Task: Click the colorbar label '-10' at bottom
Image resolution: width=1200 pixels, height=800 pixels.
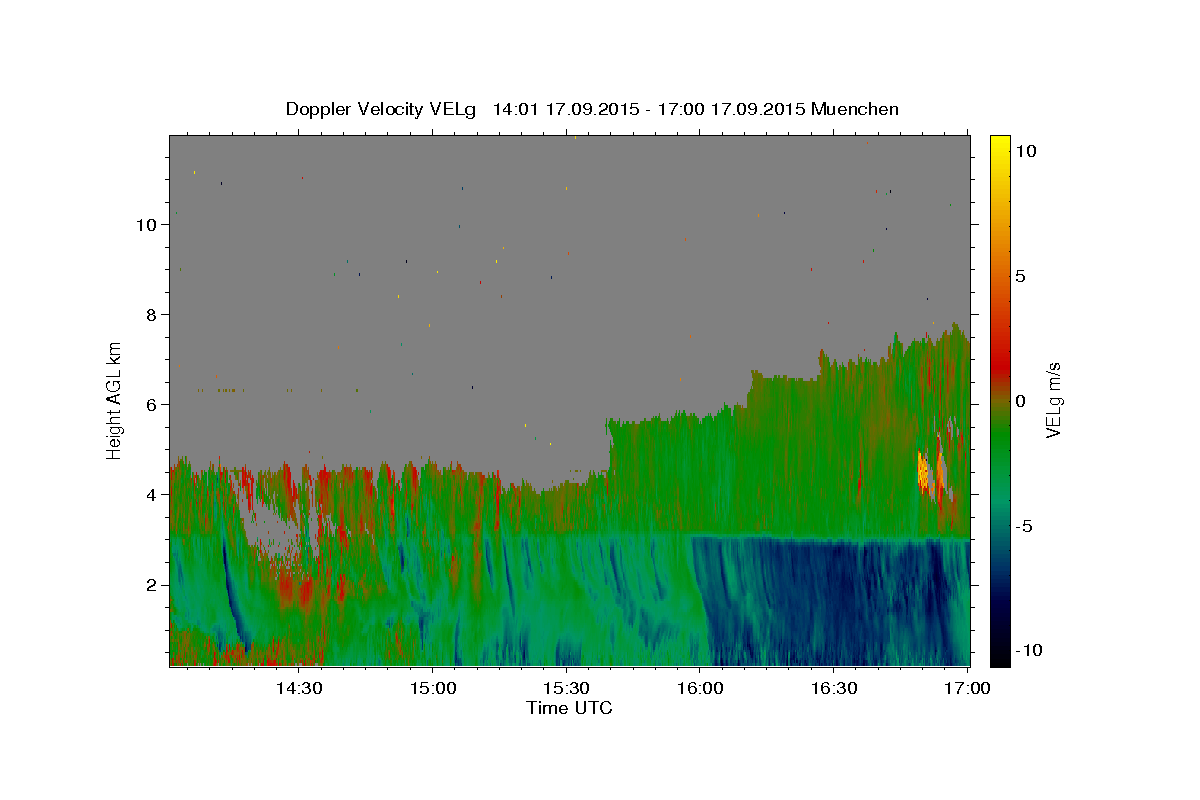Action: (x=1028, y=650)
